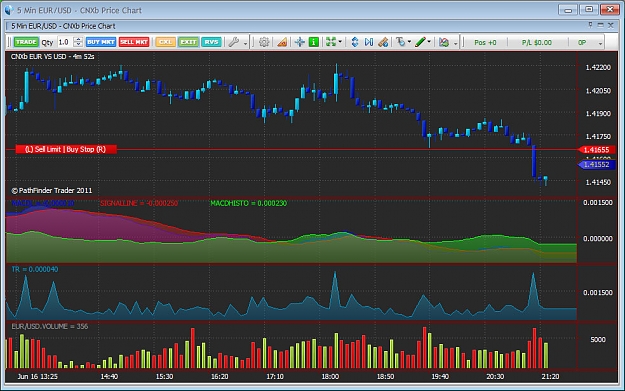
Task: Select the green pencil drawing tool
Action: tap(420, 42)
